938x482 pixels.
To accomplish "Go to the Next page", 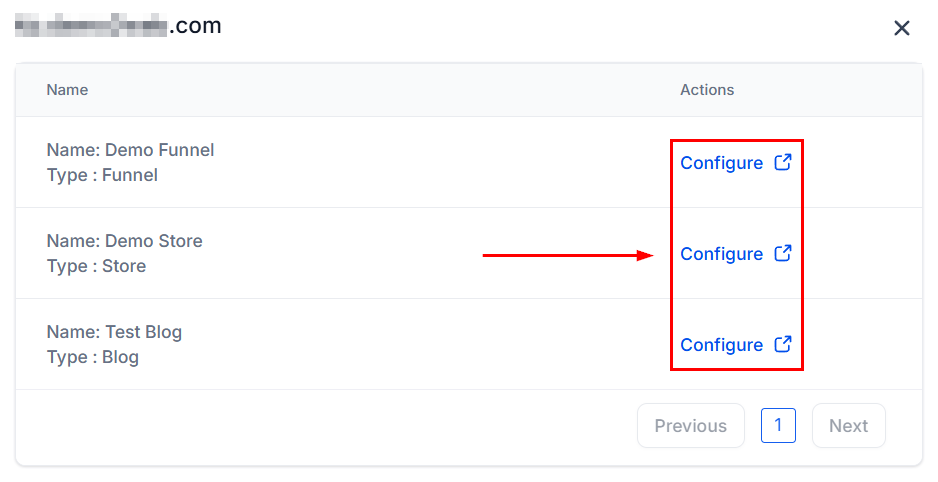I will [x=848, y=426].
